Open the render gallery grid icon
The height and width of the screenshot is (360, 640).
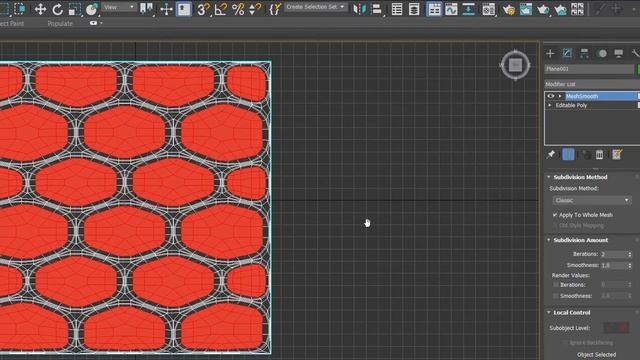tap(577, 9)
